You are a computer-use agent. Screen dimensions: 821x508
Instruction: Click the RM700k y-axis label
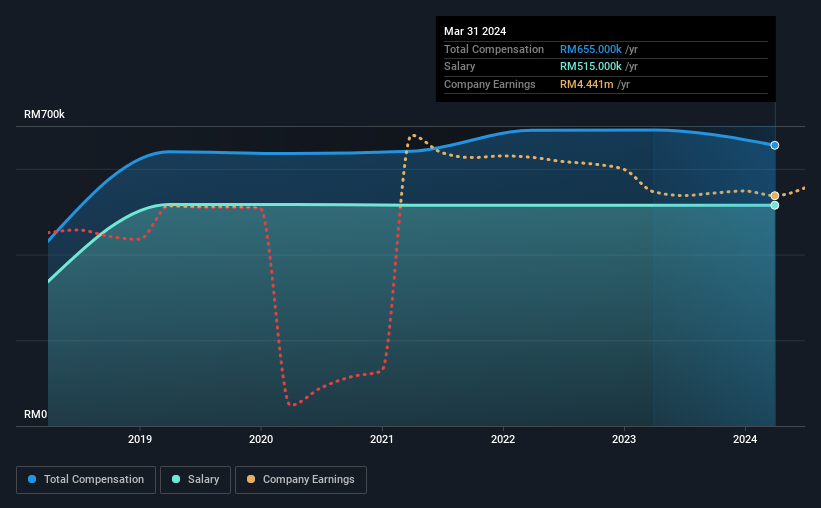[45, 114]
